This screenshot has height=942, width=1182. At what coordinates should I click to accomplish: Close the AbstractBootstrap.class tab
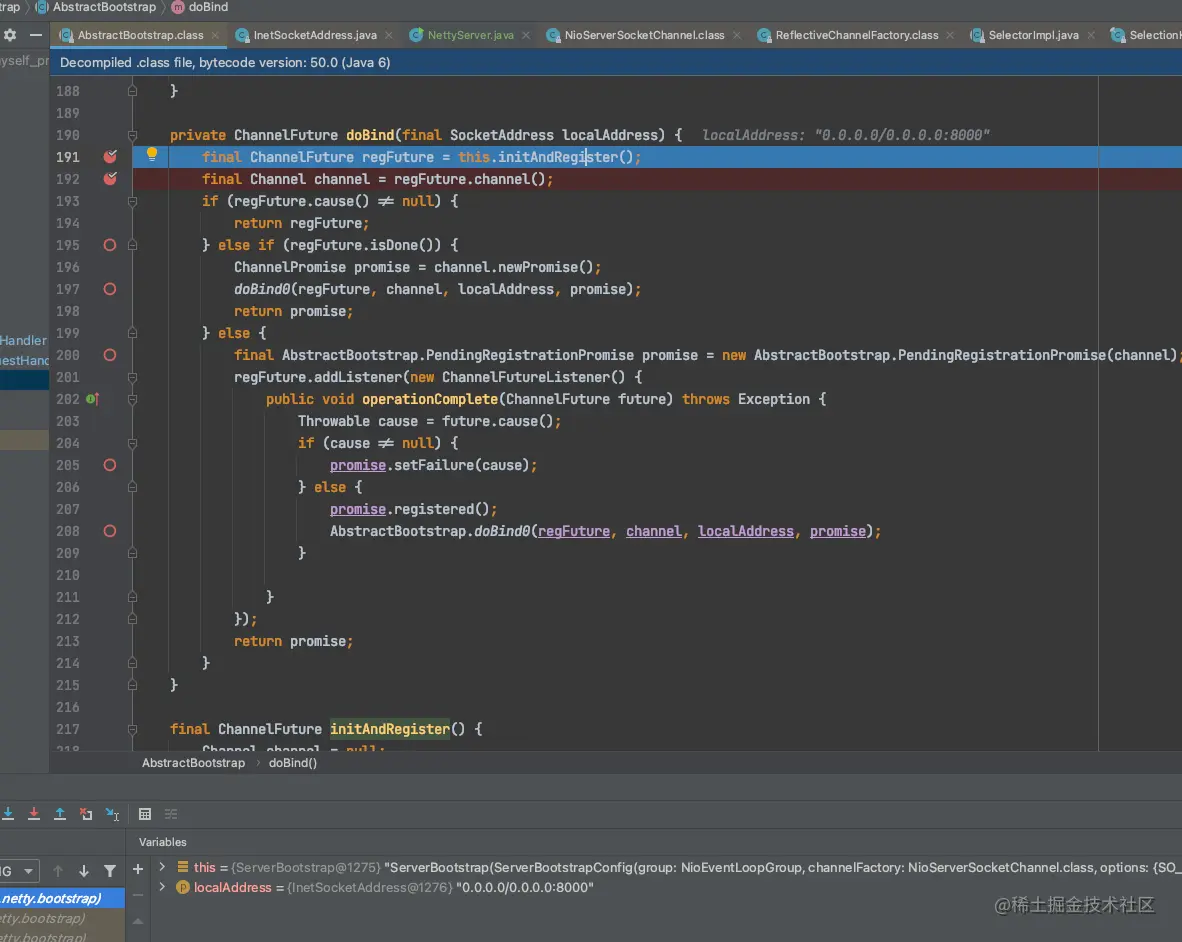point(216,35)
